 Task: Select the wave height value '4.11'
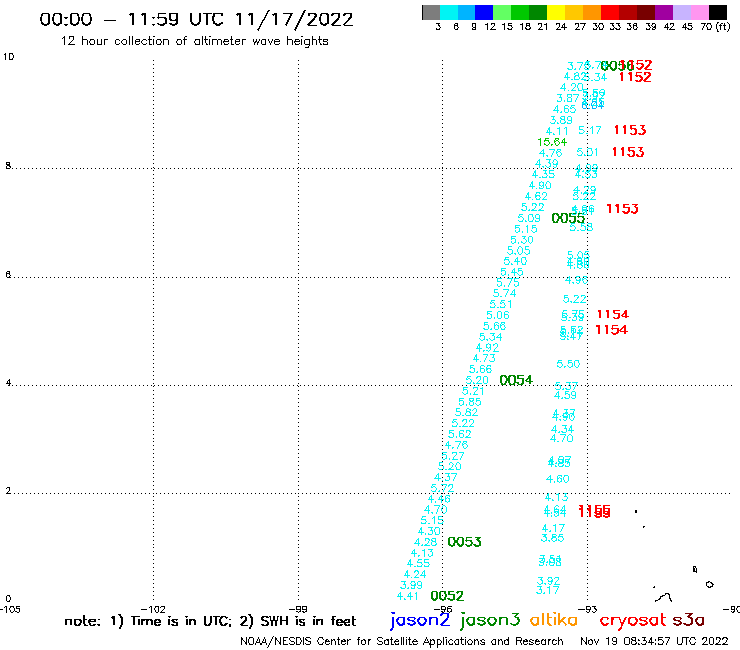557,131
